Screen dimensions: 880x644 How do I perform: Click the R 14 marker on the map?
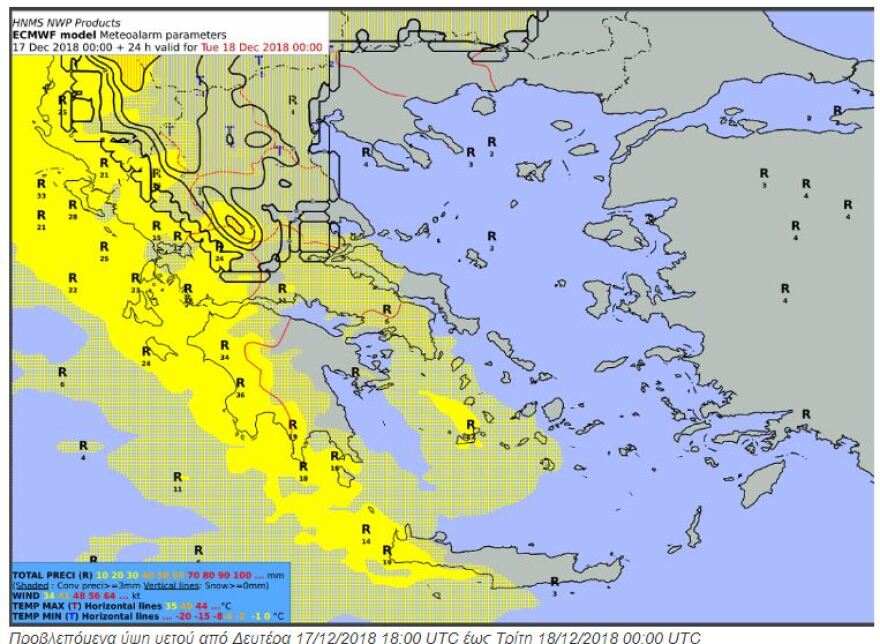click(x=365, y=534)
